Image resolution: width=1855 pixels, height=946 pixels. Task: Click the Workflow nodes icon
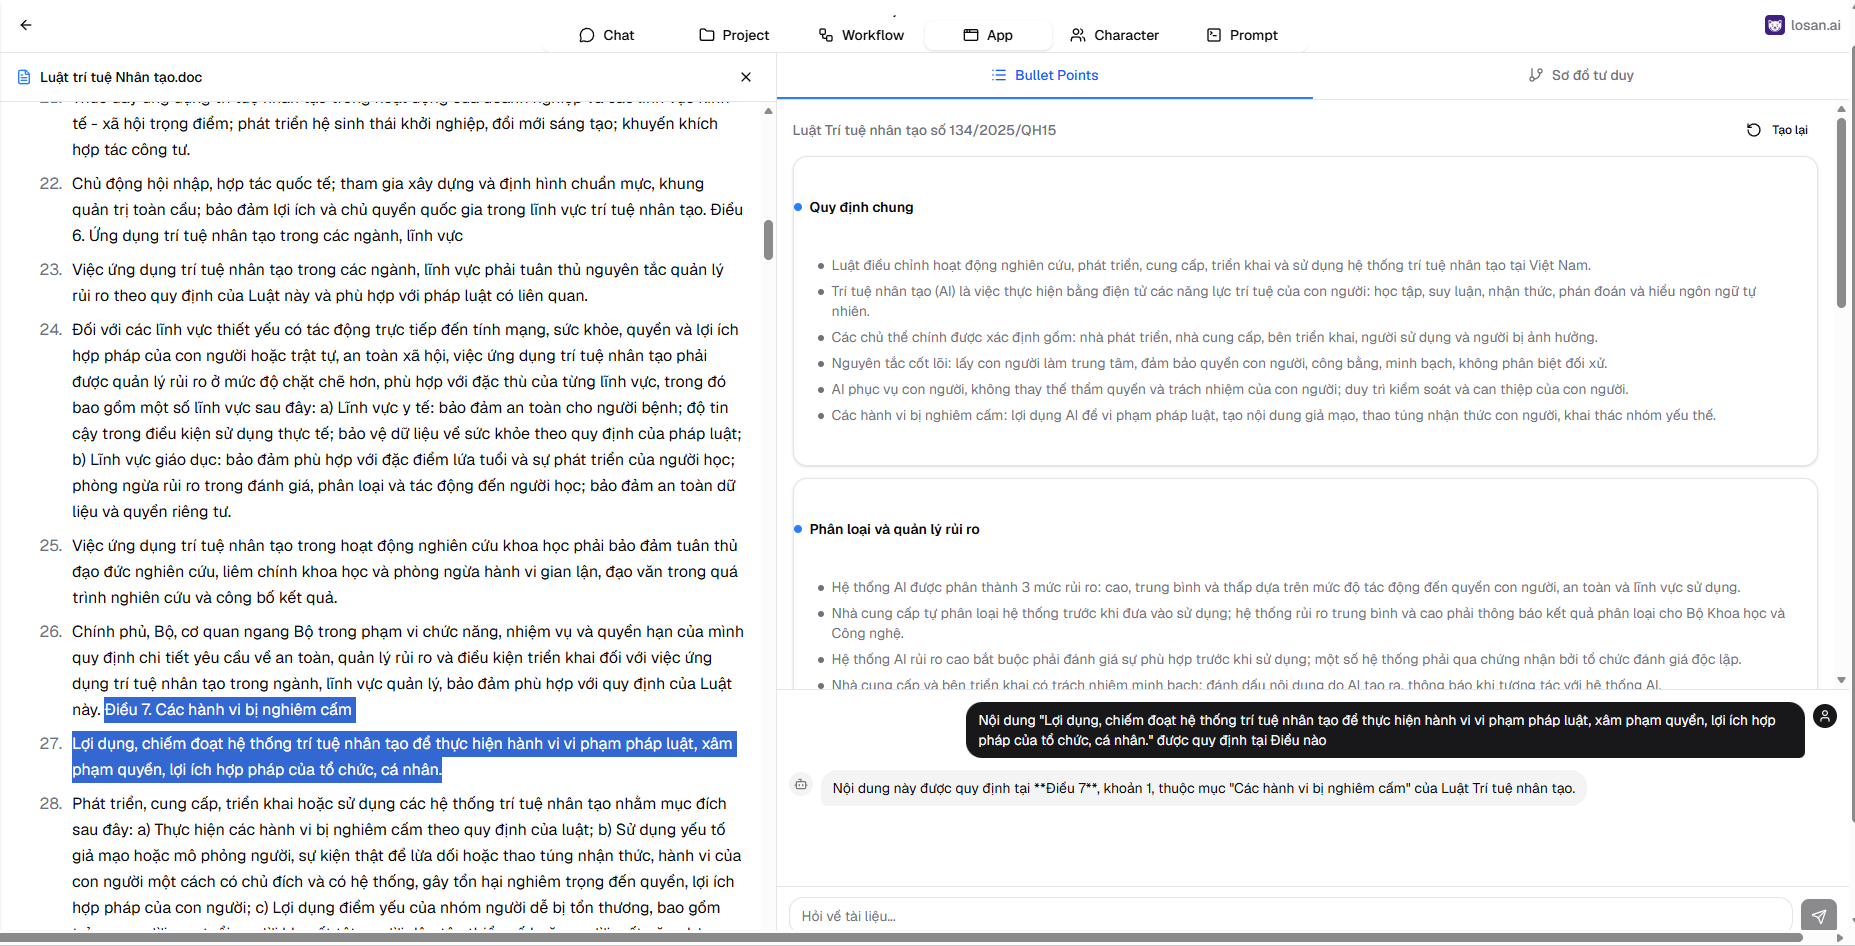pos(826,35)
